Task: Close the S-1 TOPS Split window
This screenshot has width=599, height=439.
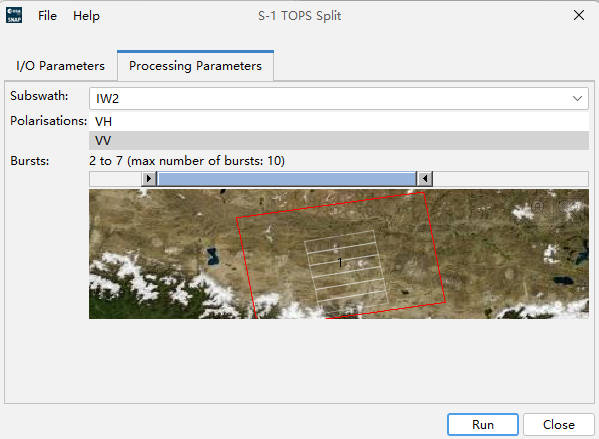Action: click(x=579, y=15)
